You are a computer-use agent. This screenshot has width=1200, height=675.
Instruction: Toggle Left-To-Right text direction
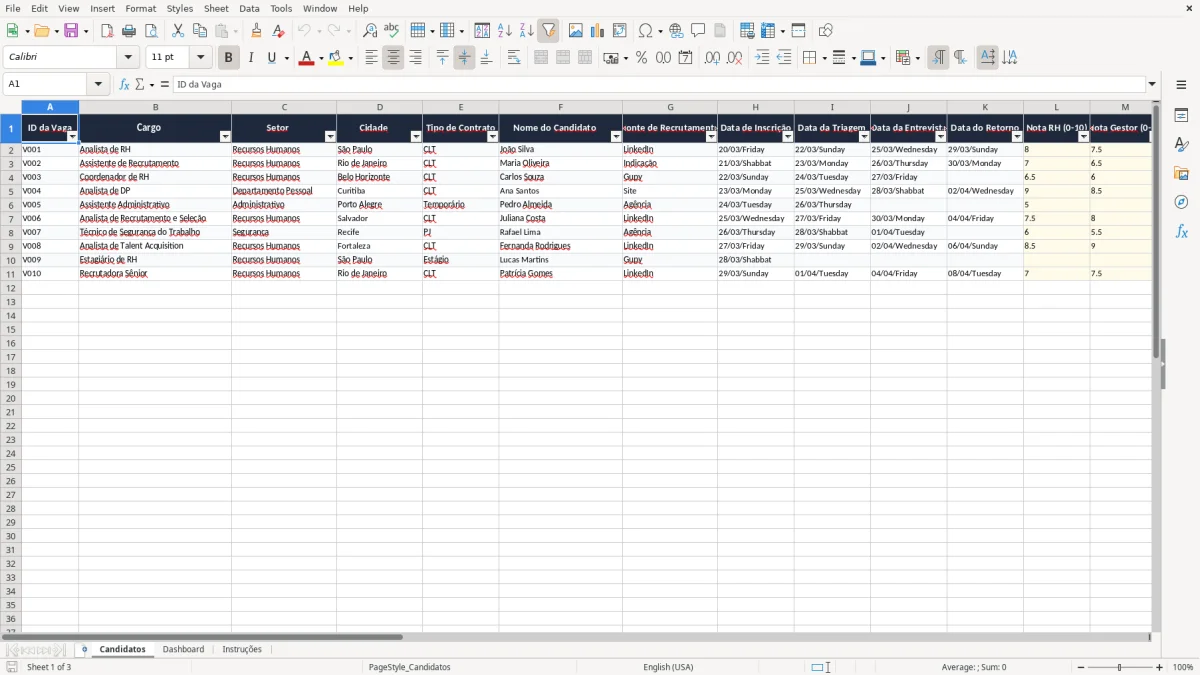[x=938, y=58]
